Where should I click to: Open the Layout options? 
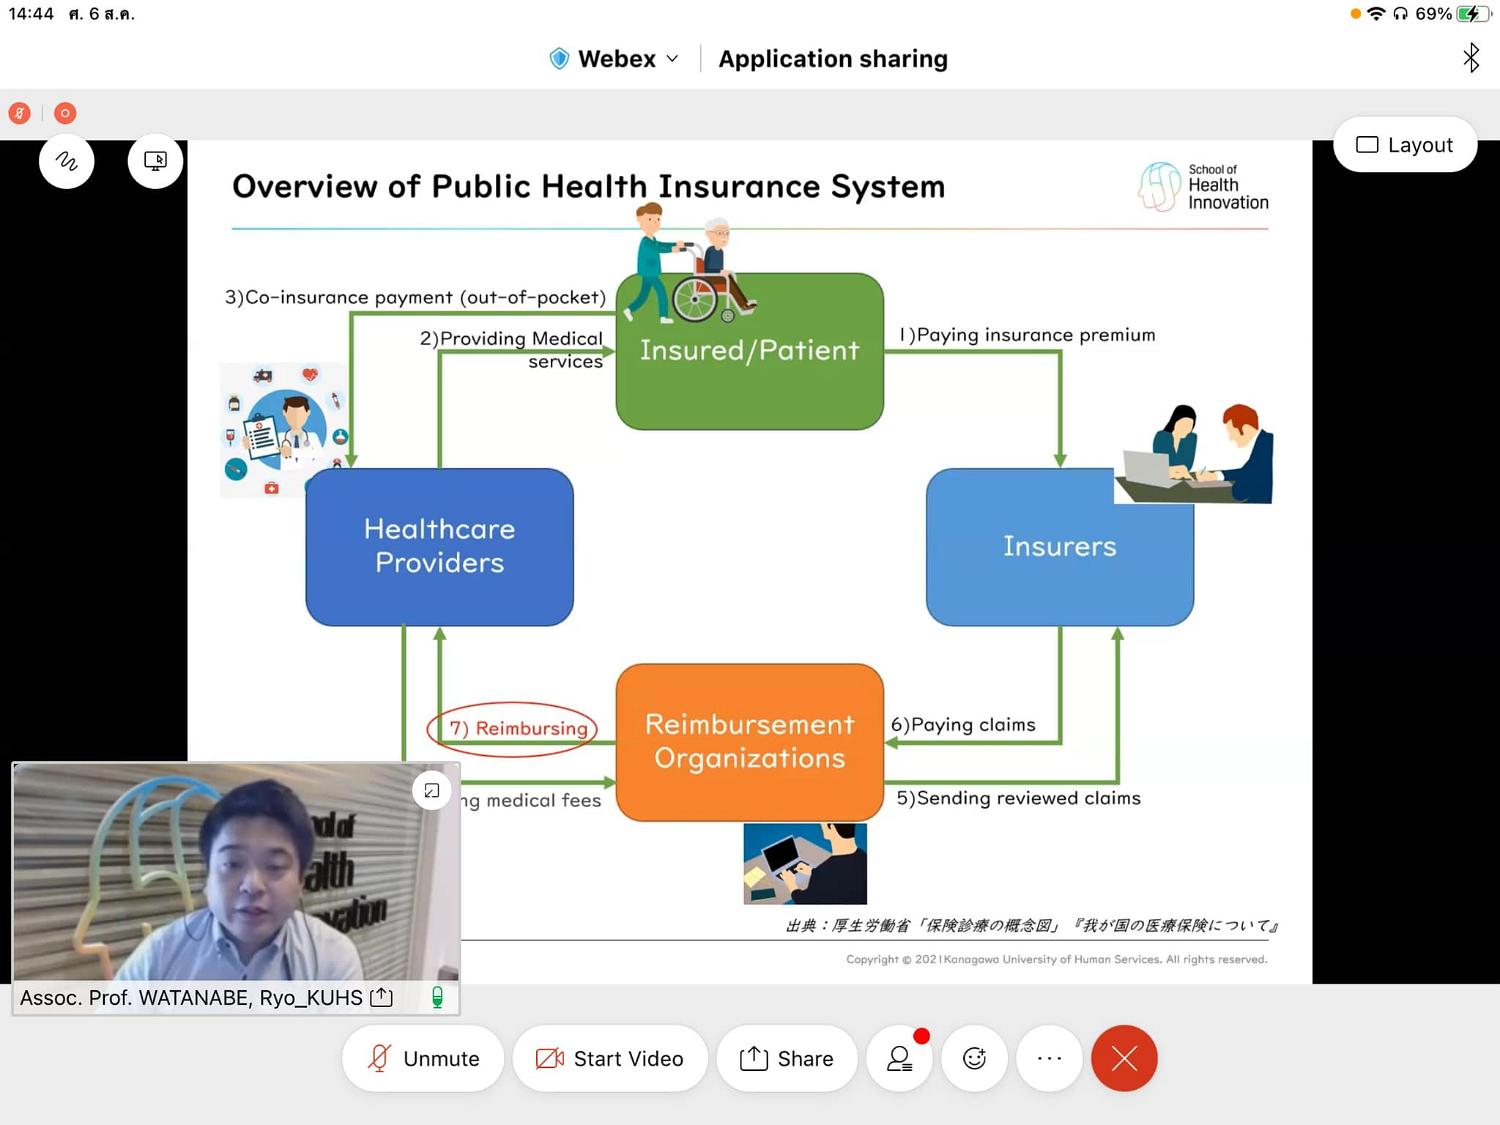tap(1405, 145)
